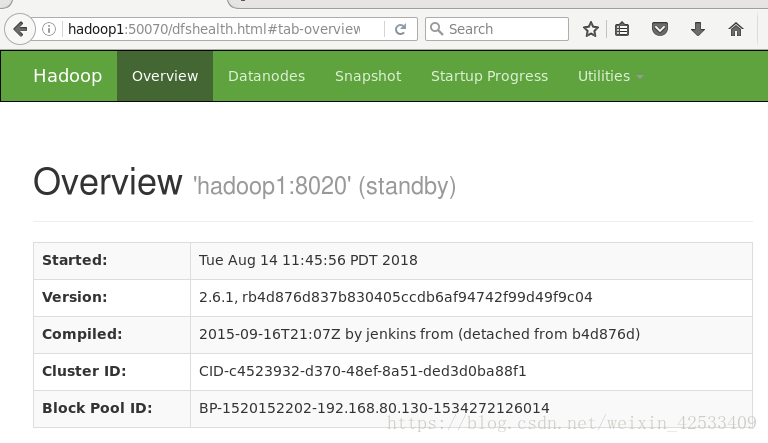Click the 'Version:' row label
Viewport: 768px width, 443px height.
click(x=74, y=297)
